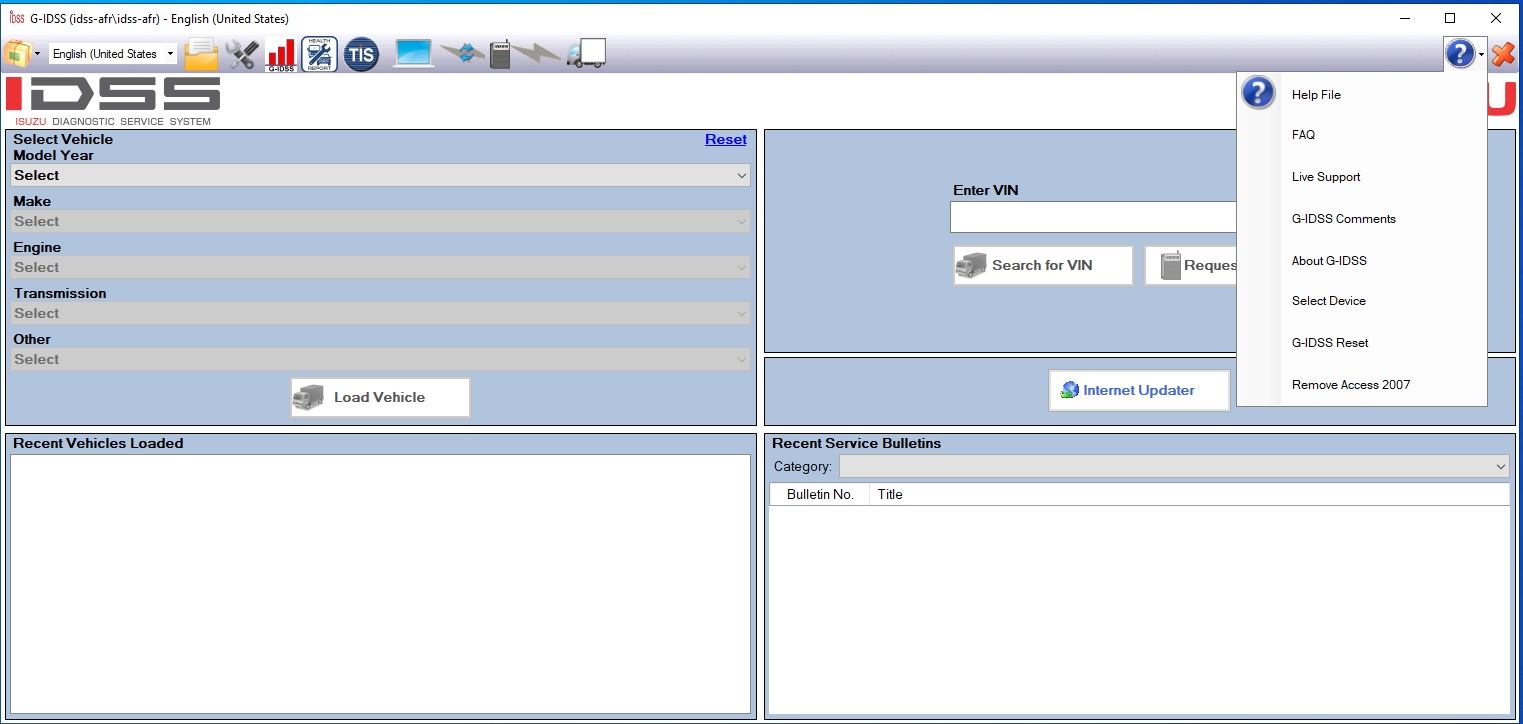Click the blue question mark help icon
This screenshot has height=724, width=1523.
(x=1460, y=54)
